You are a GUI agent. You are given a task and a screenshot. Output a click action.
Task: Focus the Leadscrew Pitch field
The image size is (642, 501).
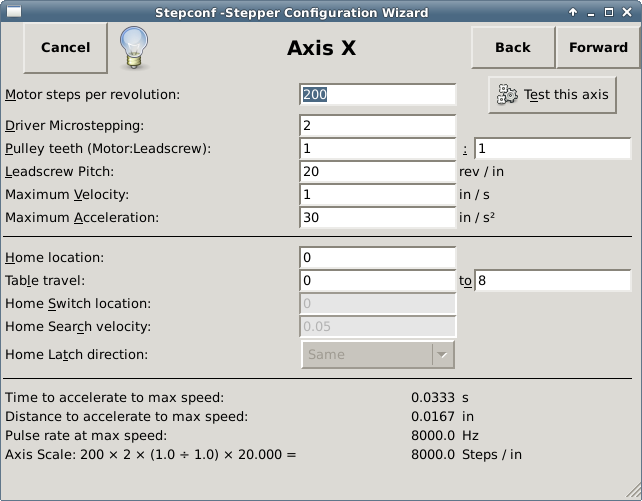[x=377, y=172]
